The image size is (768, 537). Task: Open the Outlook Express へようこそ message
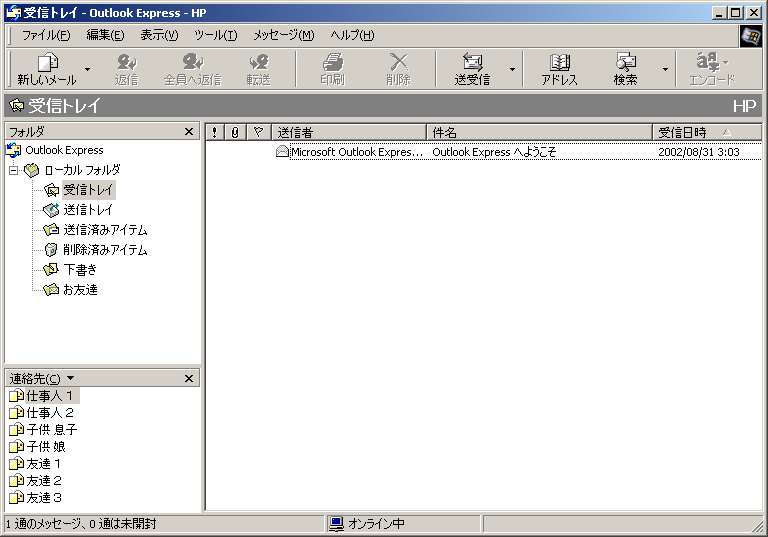click(494, 152)
